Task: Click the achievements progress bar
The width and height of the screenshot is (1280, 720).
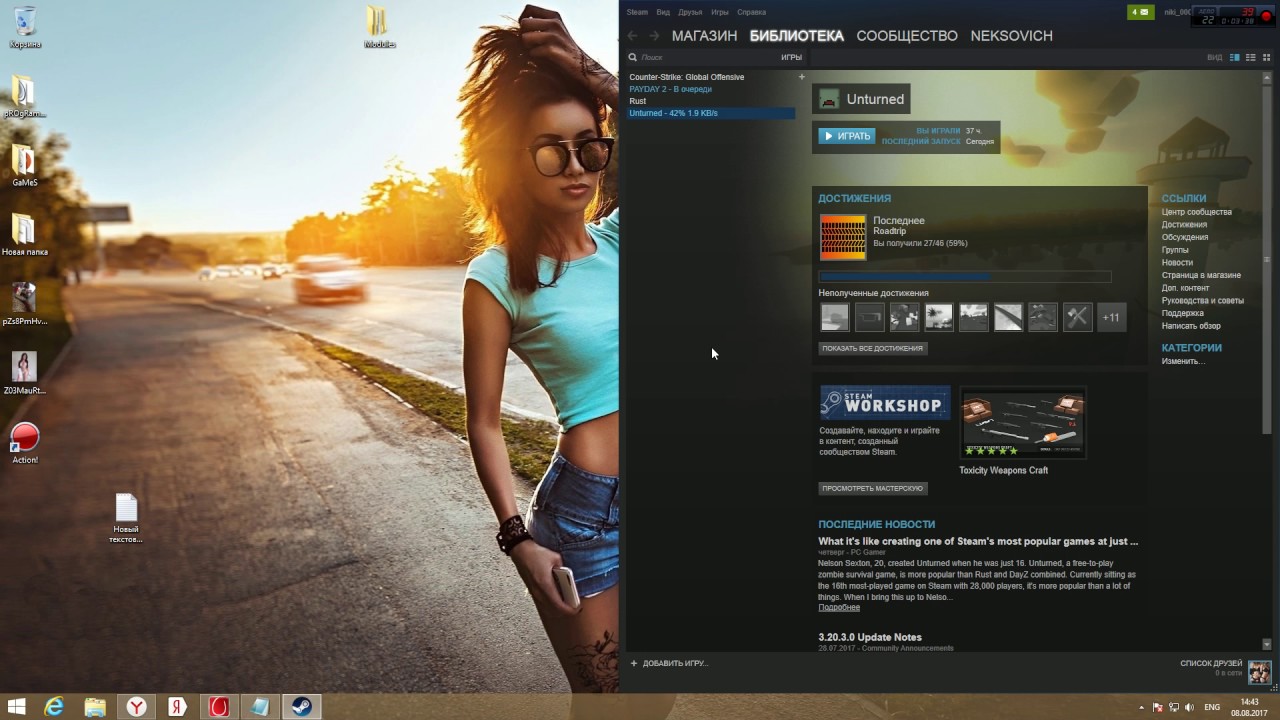Action: tap(965, 277)
